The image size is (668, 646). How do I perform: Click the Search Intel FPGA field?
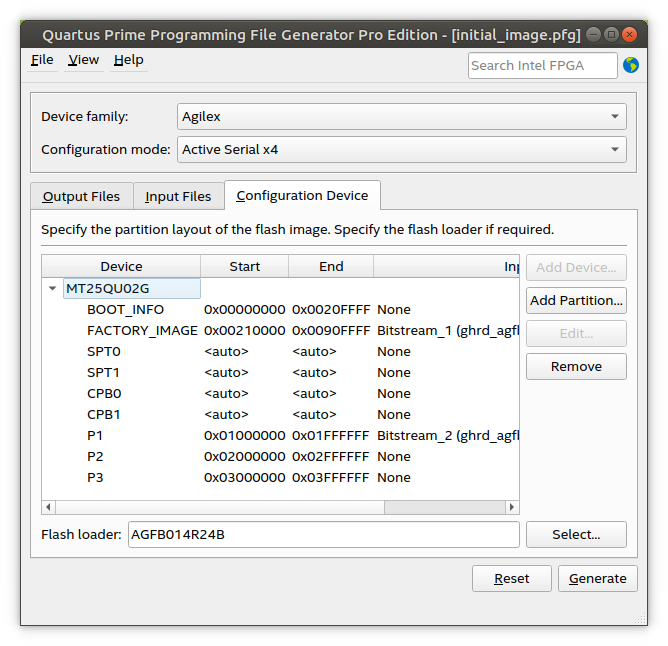pyautogui.click(x=542, y=65)
